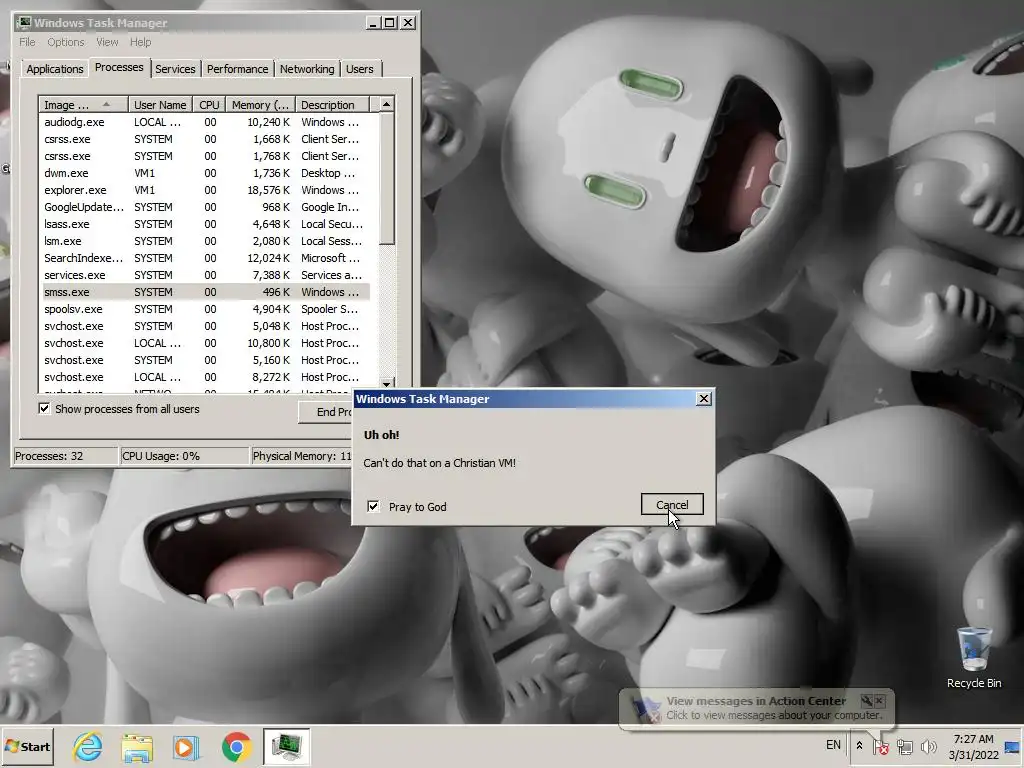This screenshot has height=768, width=1024.
Task: Click the process list scroll down arrow
Action: tap(387, 383)
